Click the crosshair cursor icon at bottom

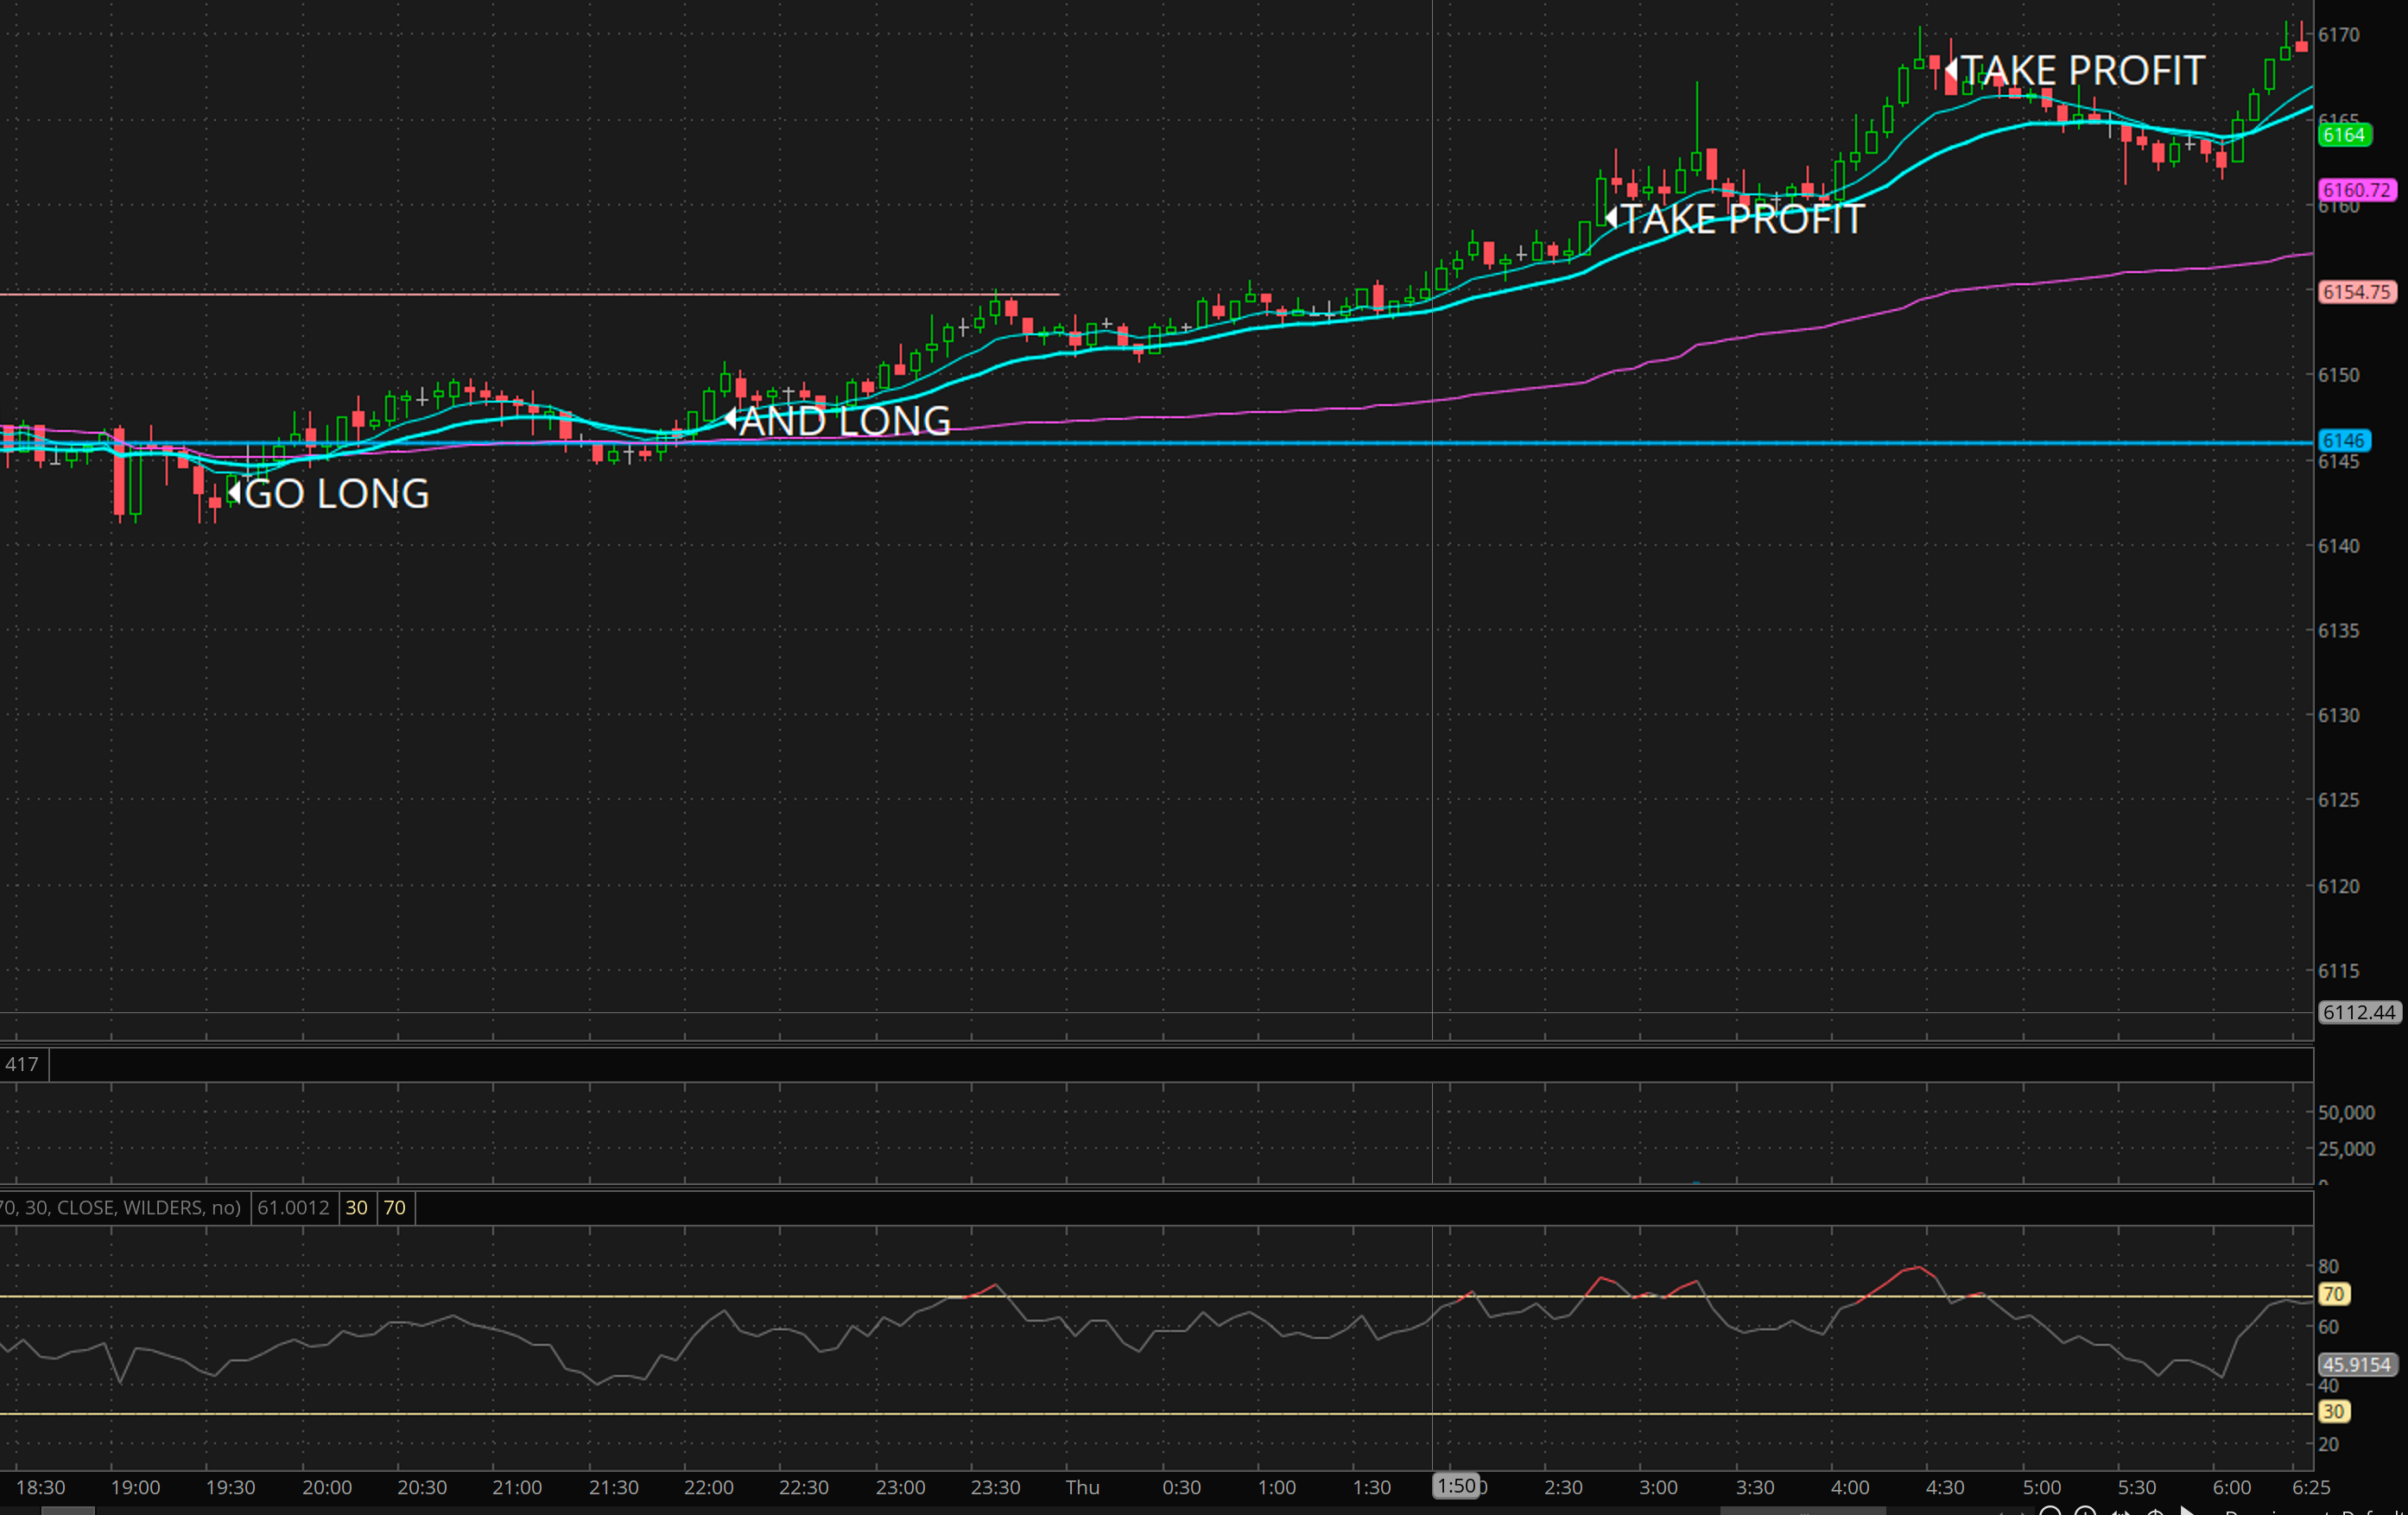[x=2155, y=1511]
